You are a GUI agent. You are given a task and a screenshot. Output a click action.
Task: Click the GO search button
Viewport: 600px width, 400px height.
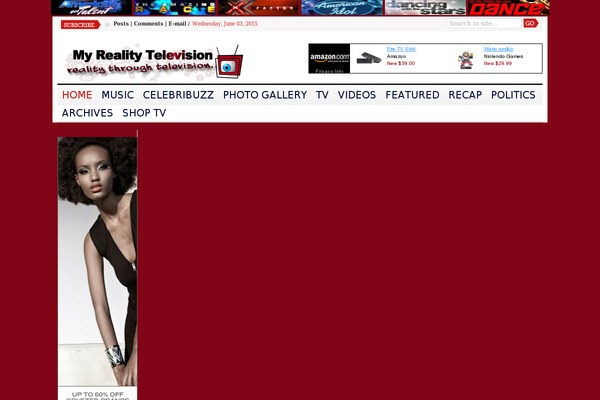click(531, 23)
